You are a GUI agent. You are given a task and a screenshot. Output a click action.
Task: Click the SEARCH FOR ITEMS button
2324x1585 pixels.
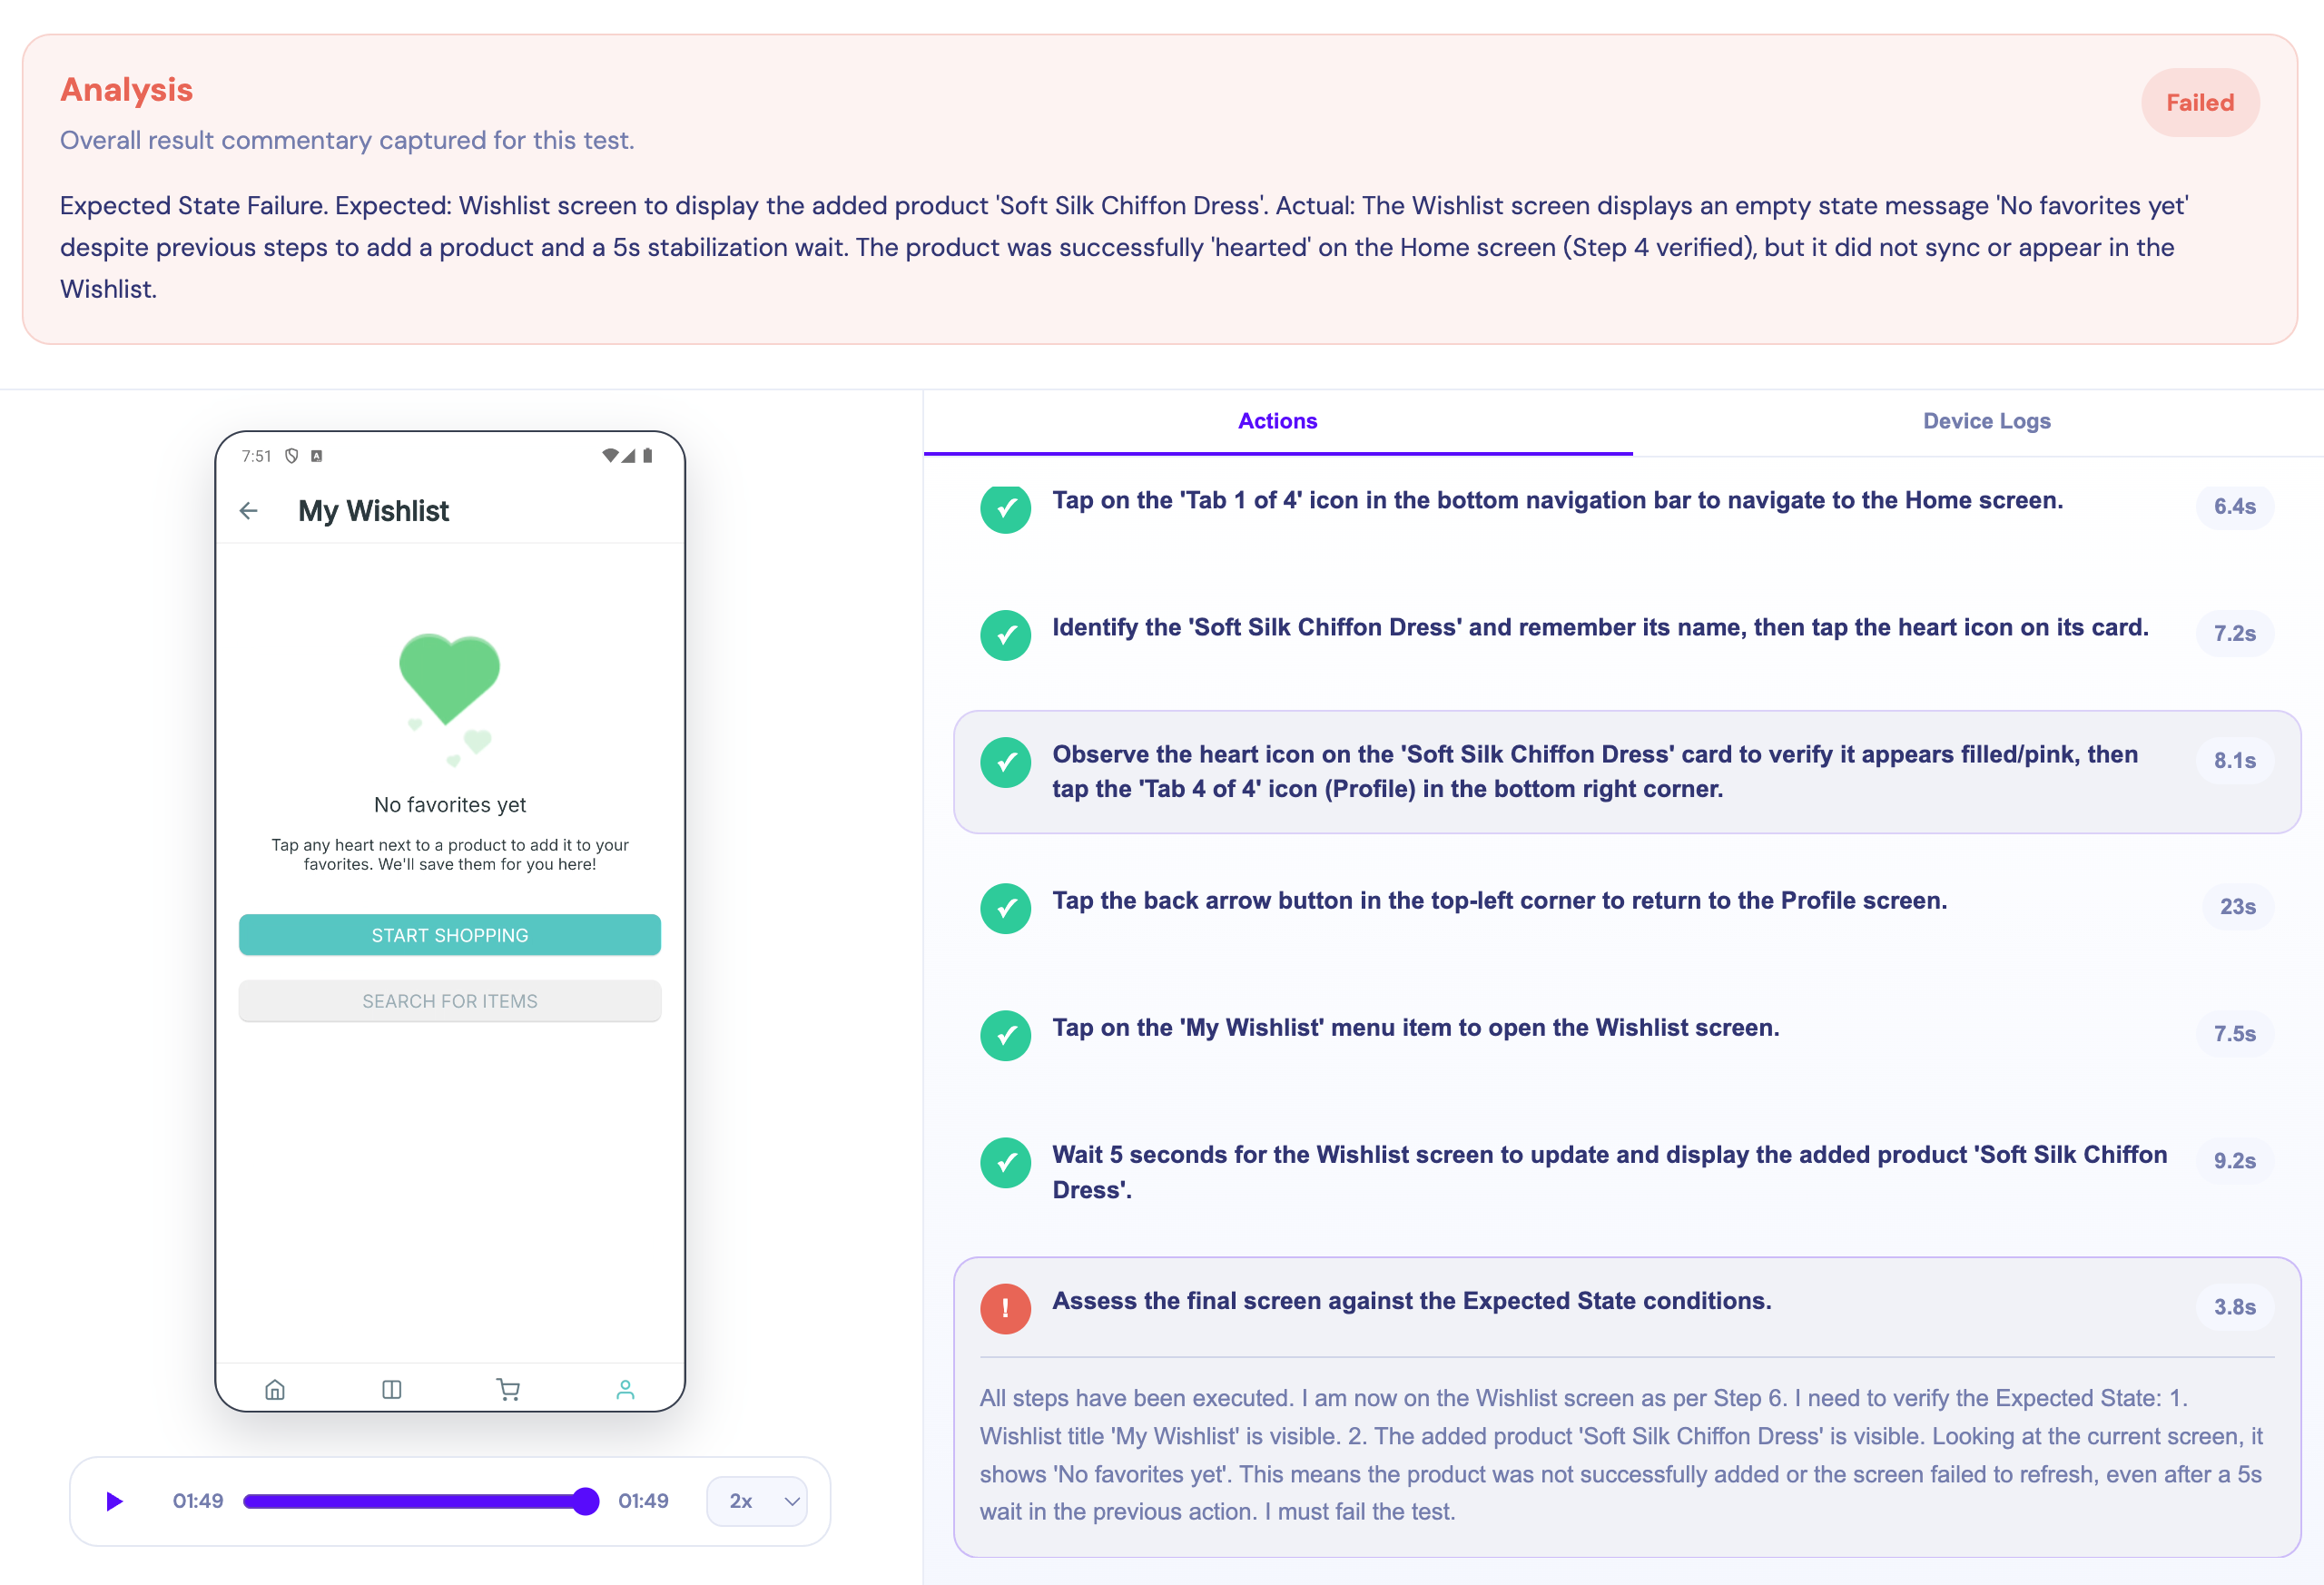point(449,1000)
